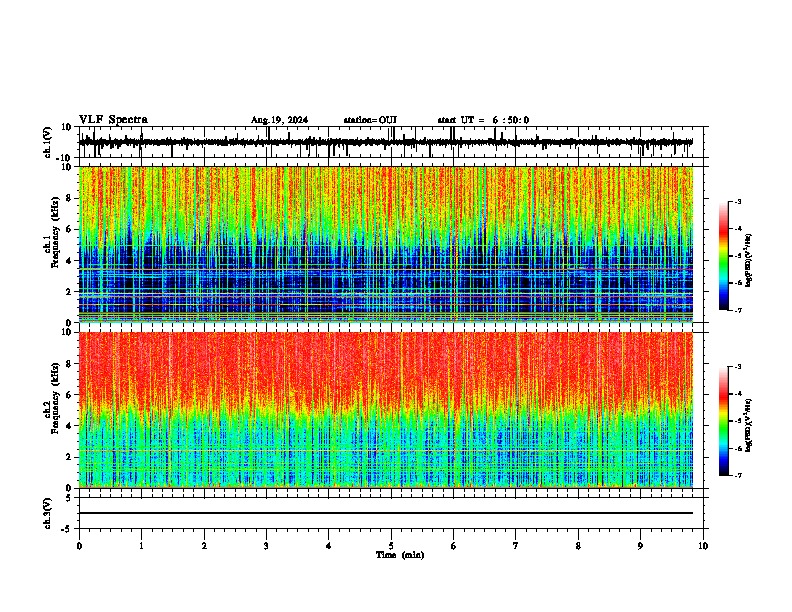This screenshot has width=792, height=612.
Task: Click the ch.1 PSD color scale bar
Action: 724,256
